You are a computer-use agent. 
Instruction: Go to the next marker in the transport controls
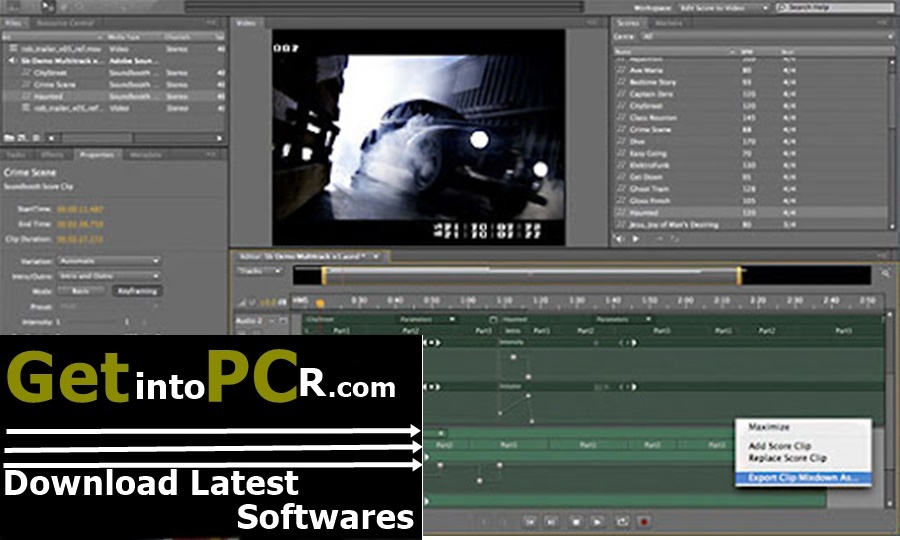[x=551, y=522]
